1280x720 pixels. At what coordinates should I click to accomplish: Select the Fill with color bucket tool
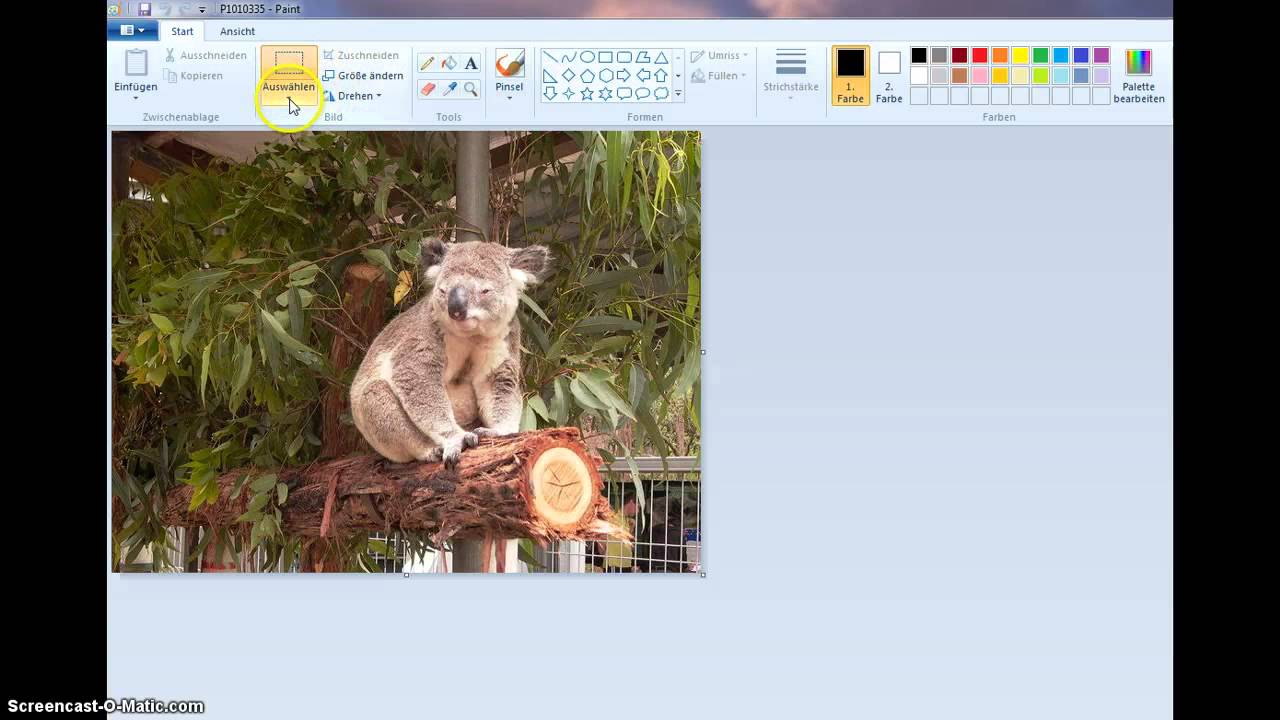(x=449, y=63)
